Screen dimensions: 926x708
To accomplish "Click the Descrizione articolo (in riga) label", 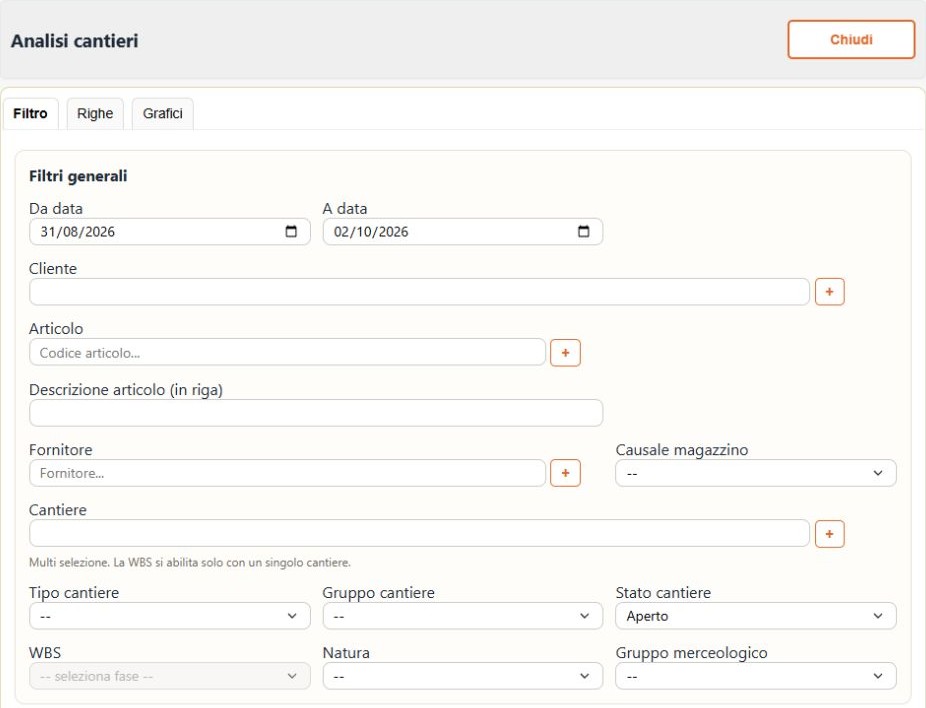I will coord(126,390).
